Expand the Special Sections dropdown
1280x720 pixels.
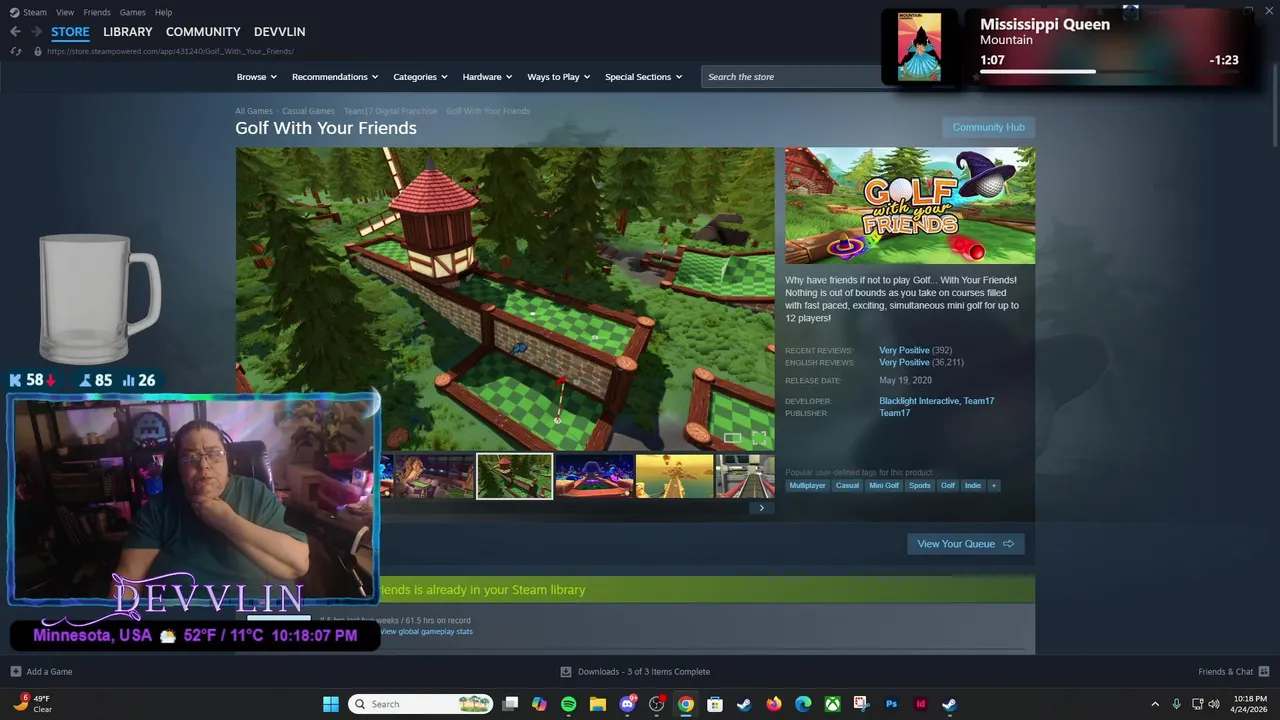tap(643, 77)
